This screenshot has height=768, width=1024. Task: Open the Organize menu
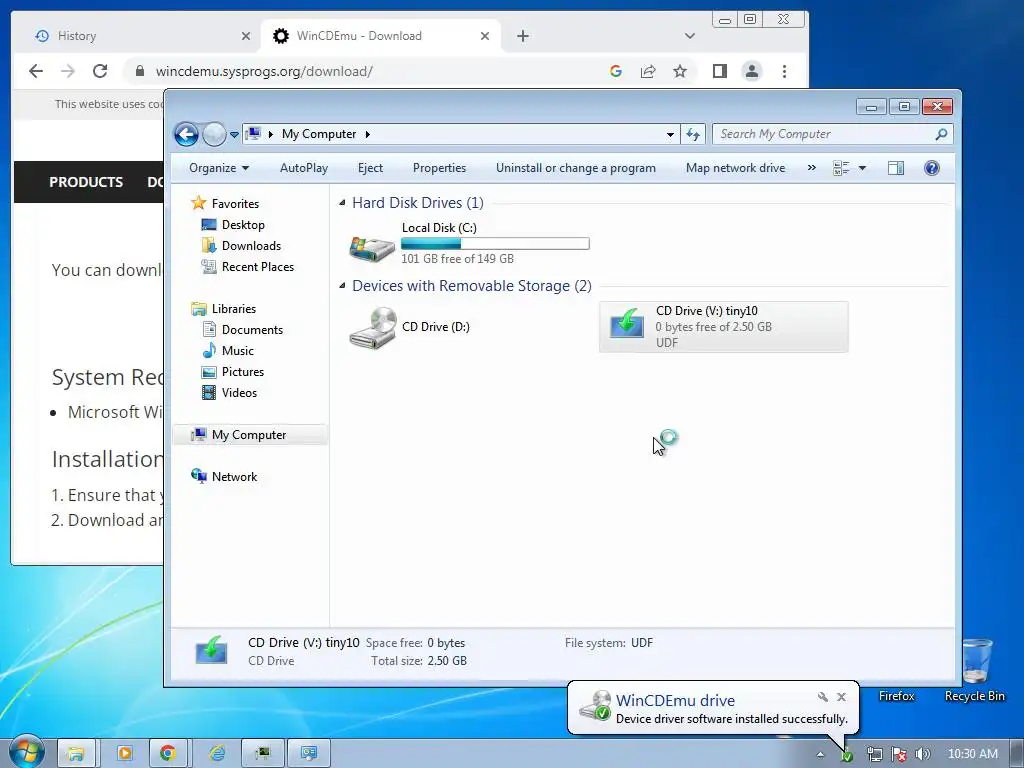219,168
